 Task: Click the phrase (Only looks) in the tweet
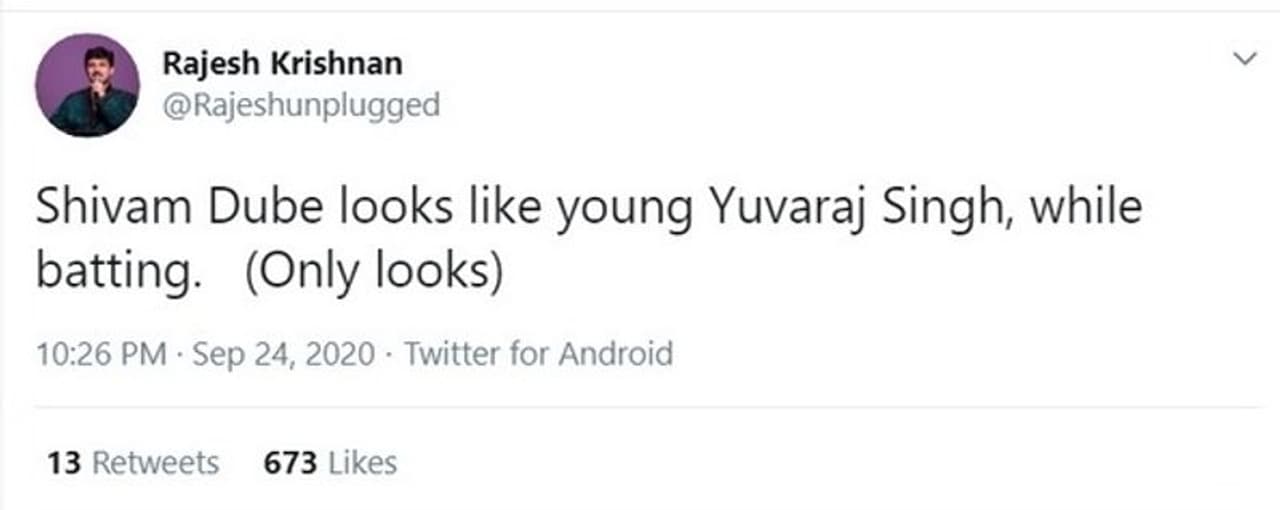tap(372, 273)
